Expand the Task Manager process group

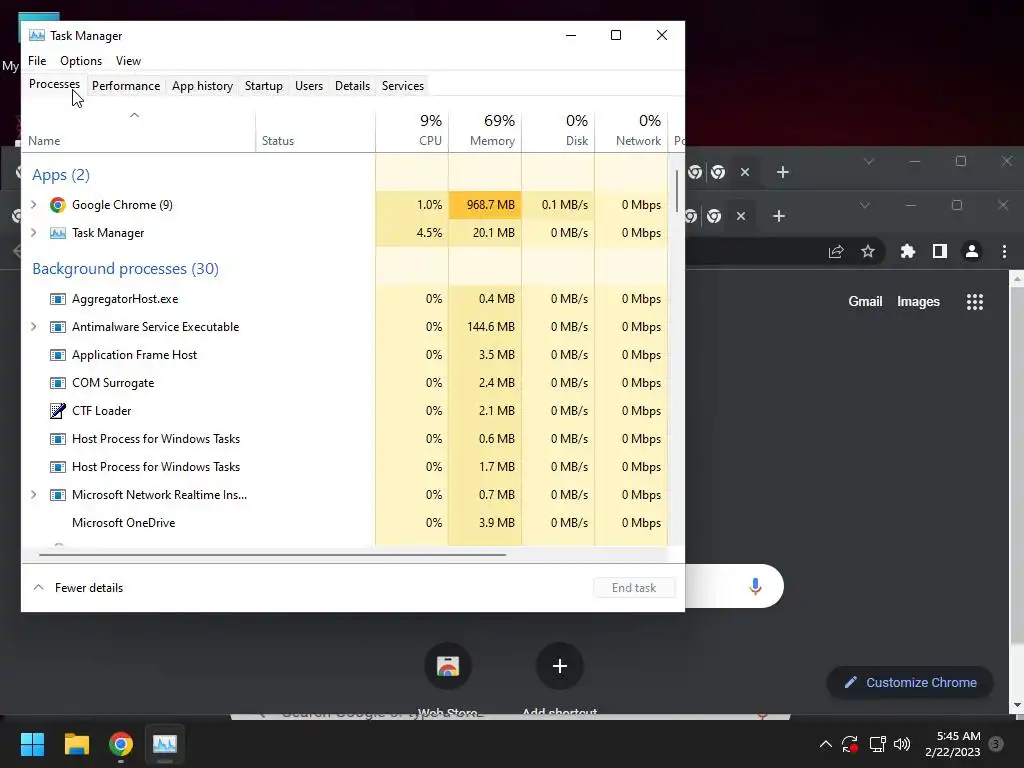tap(34, 233)
